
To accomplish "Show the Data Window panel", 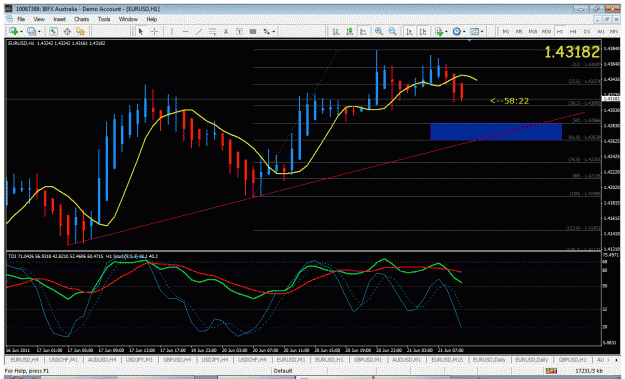I will pos(67,31).
